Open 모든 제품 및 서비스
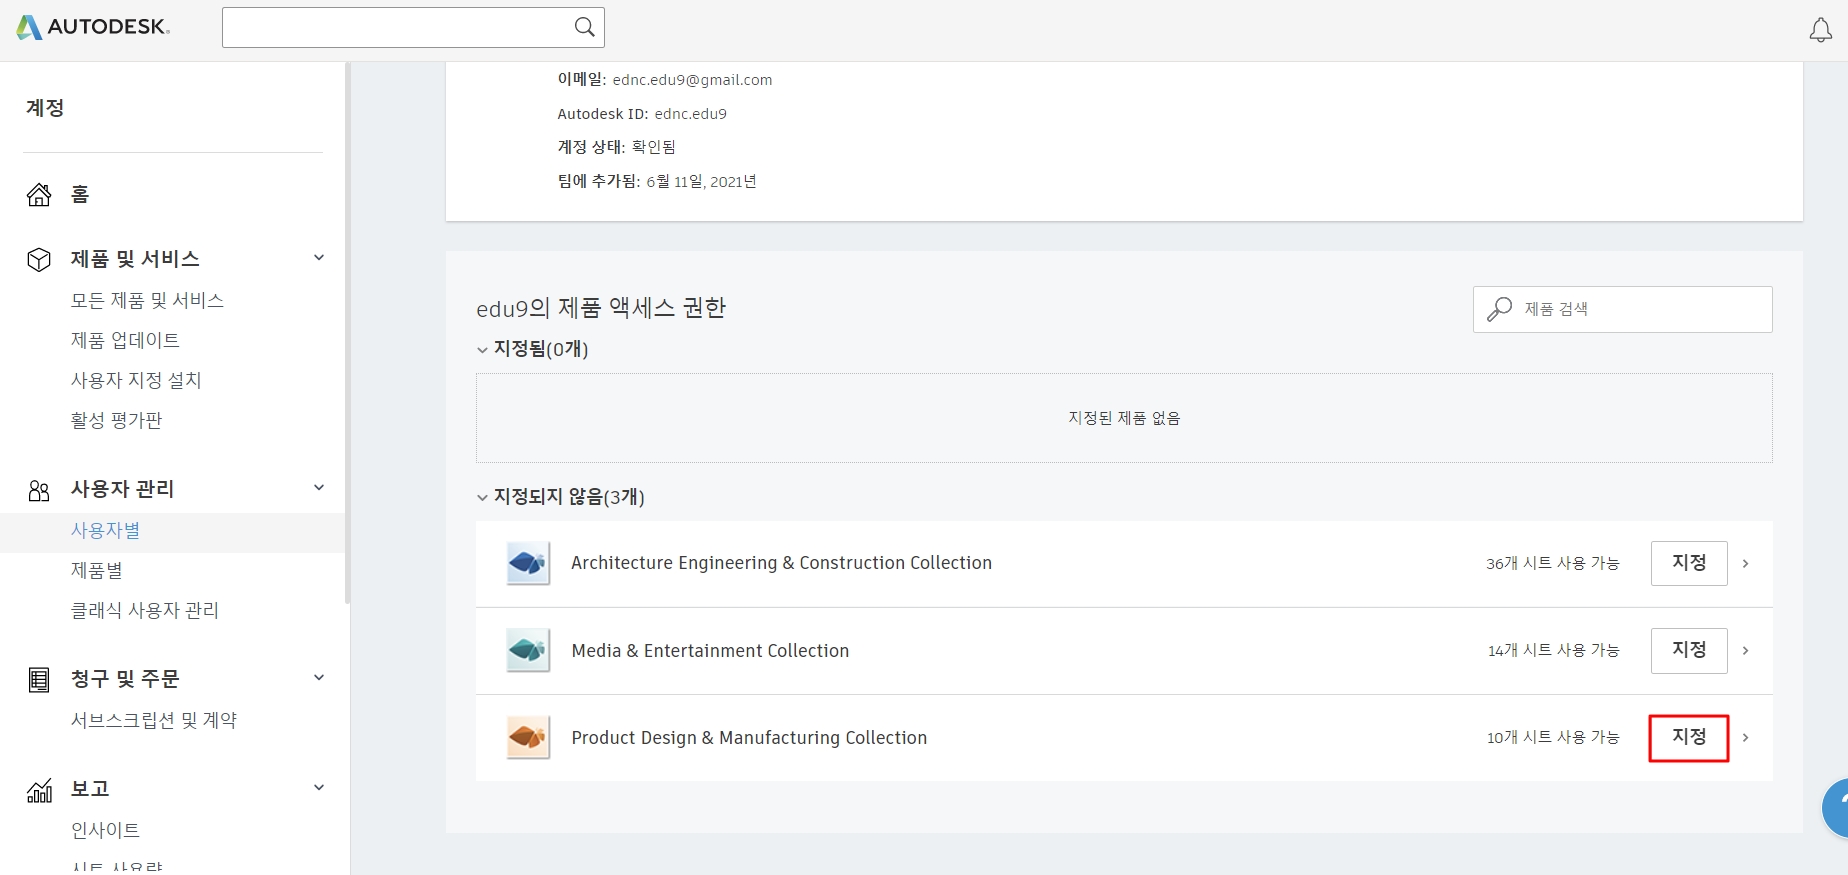 click(x=147, y=300)
